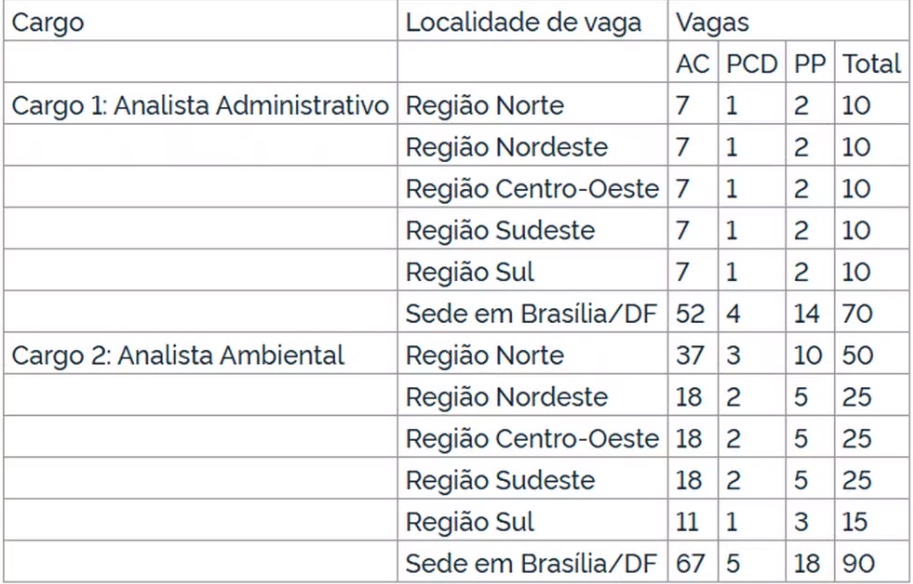Select the total value 70 cell

[x=857, y=314]
